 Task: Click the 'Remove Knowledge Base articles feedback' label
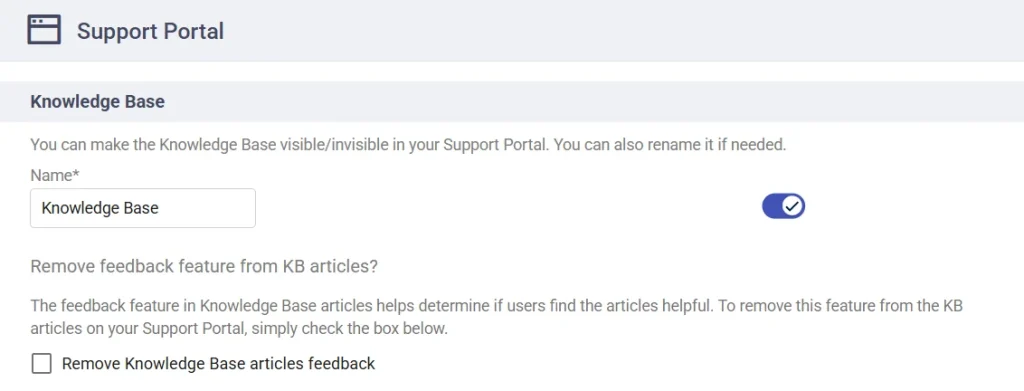tap(218, 364)
